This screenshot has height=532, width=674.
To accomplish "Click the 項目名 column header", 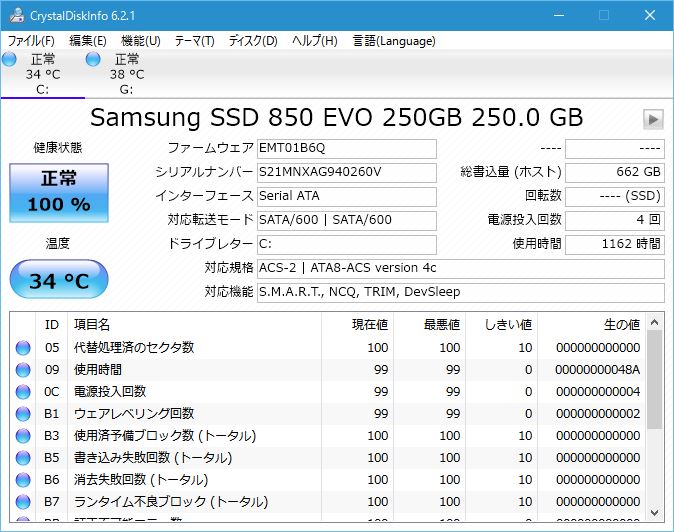I will coord(194,324).
